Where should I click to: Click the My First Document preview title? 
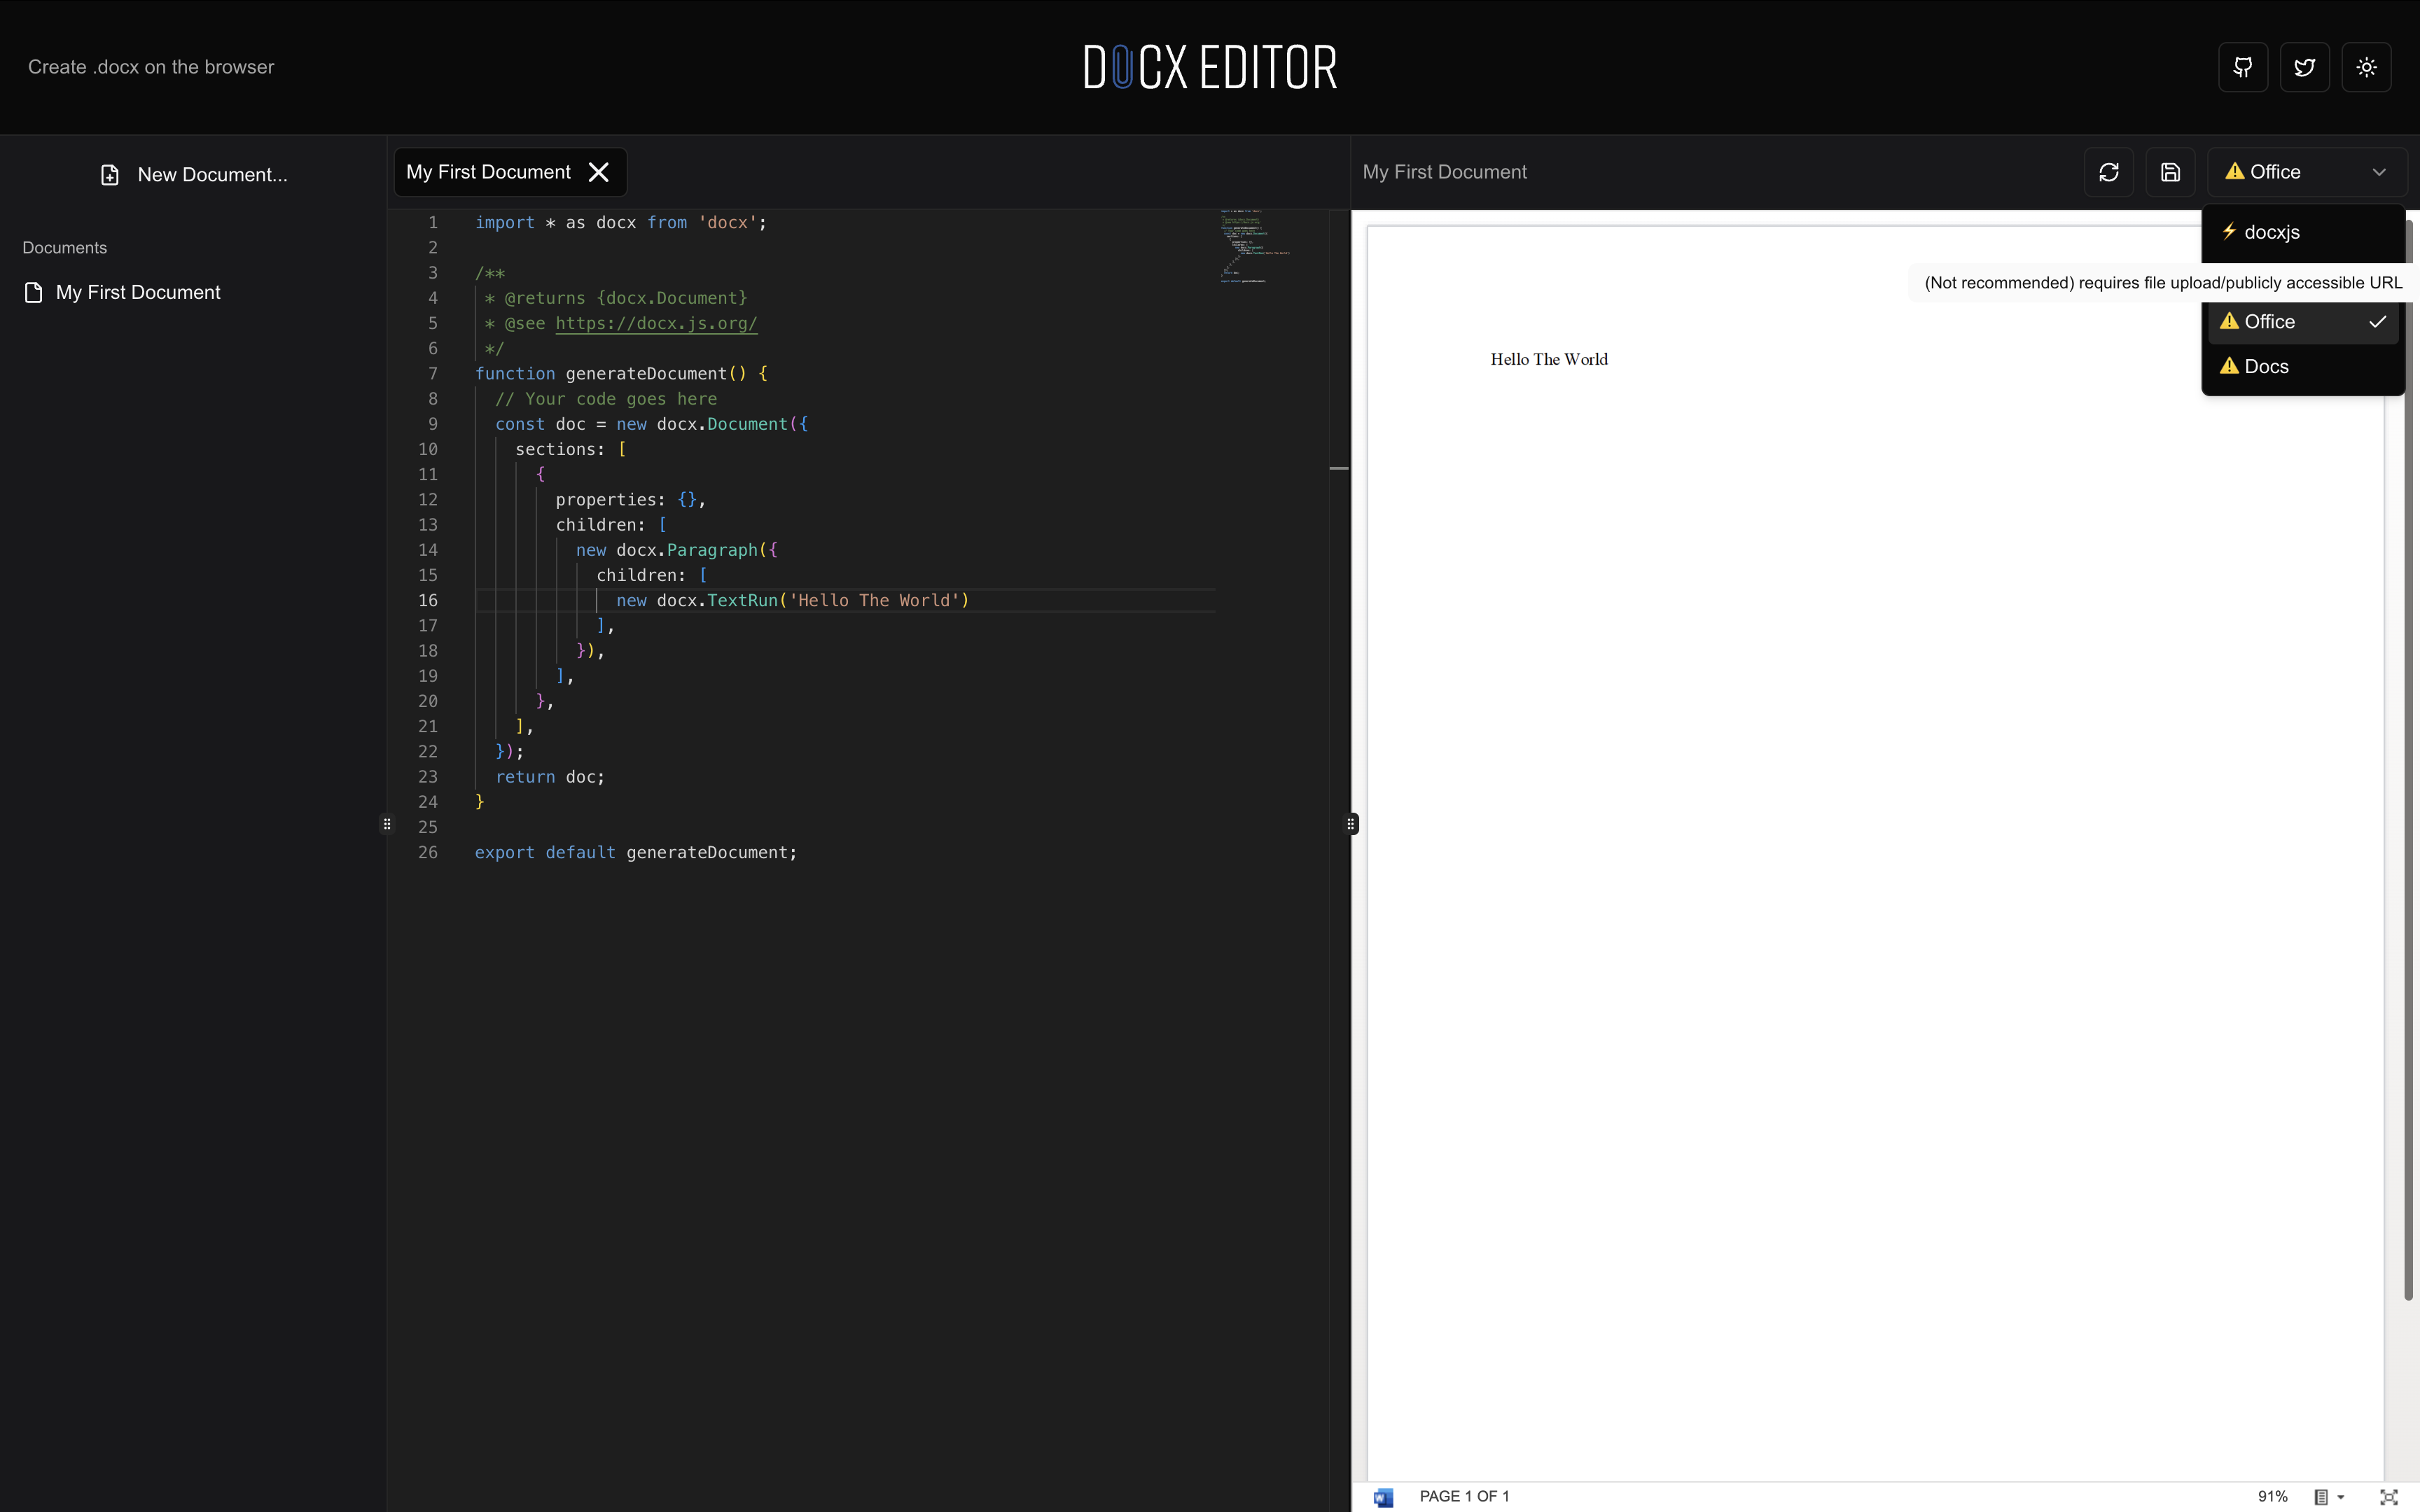(x=1444, y=172)
